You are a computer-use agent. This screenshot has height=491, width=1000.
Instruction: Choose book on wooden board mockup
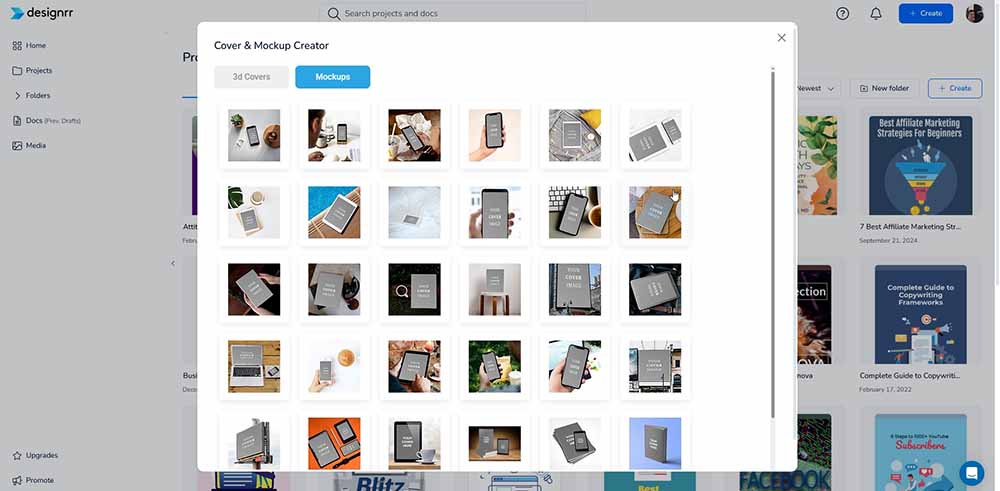655,212
